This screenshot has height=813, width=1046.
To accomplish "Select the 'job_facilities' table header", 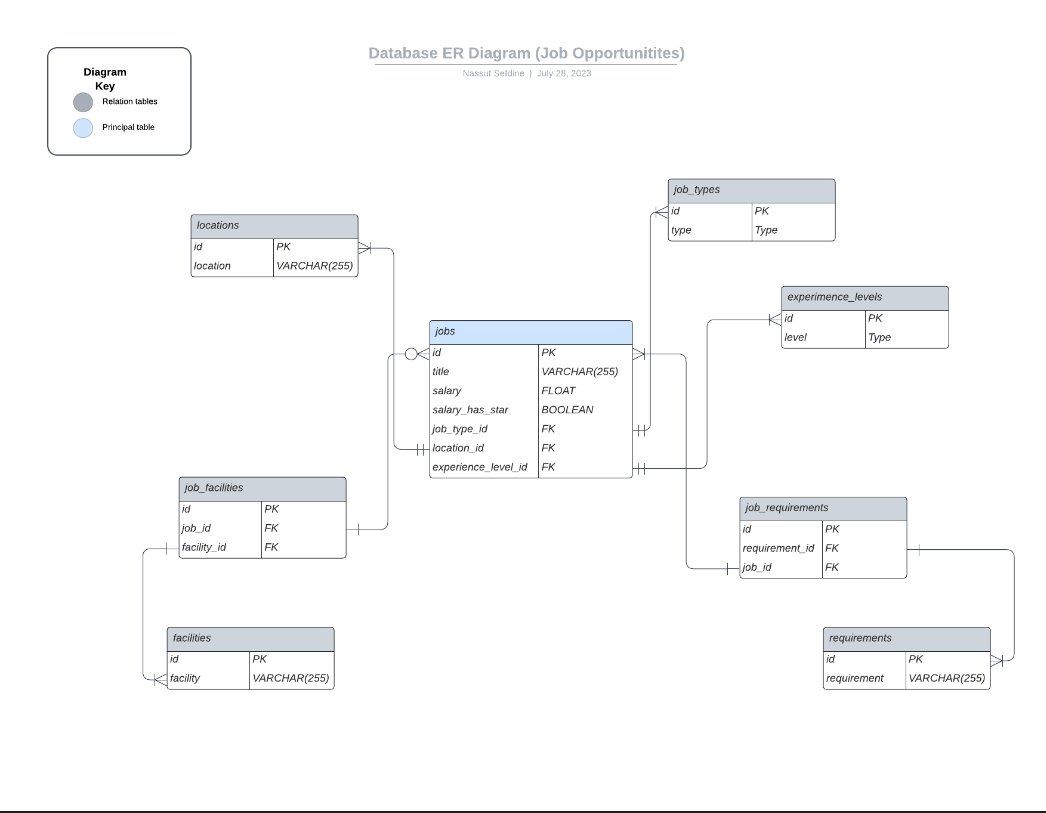I will click(262, 489).
